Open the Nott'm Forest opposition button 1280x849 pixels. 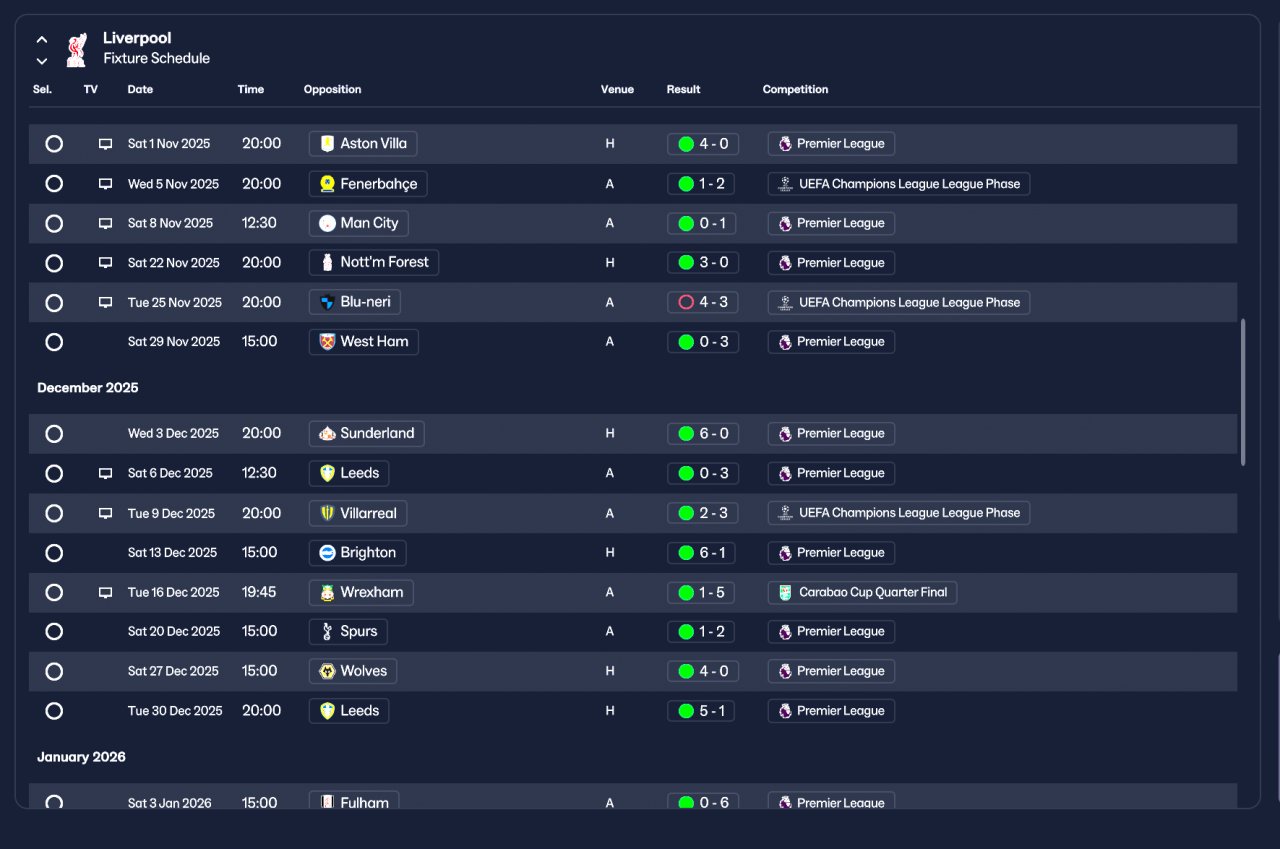[374, 263]
